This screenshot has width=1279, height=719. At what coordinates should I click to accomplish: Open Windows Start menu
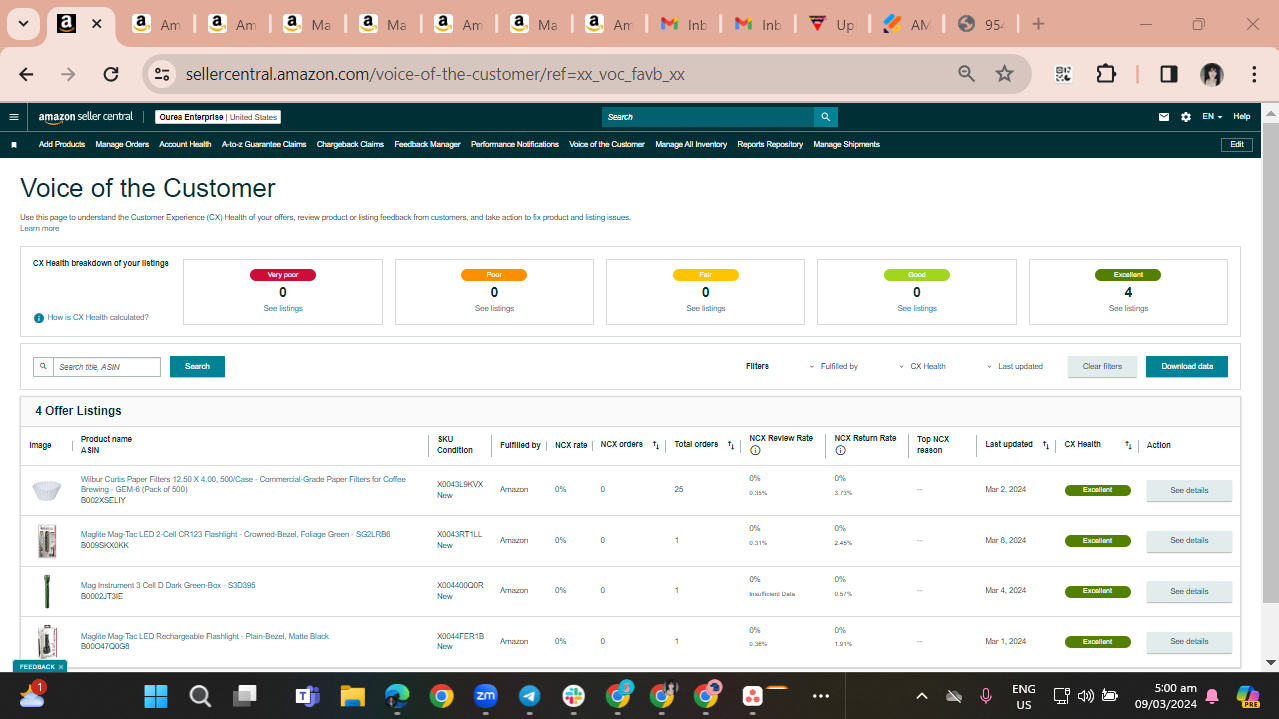(x=156, y=695)
